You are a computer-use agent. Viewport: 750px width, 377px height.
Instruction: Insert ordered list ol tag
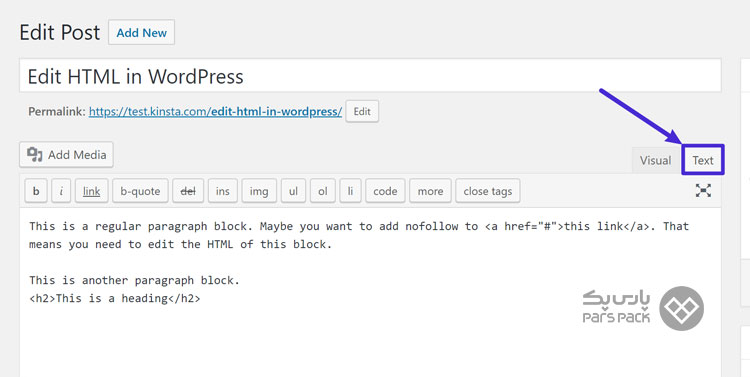tap(323, 191)
